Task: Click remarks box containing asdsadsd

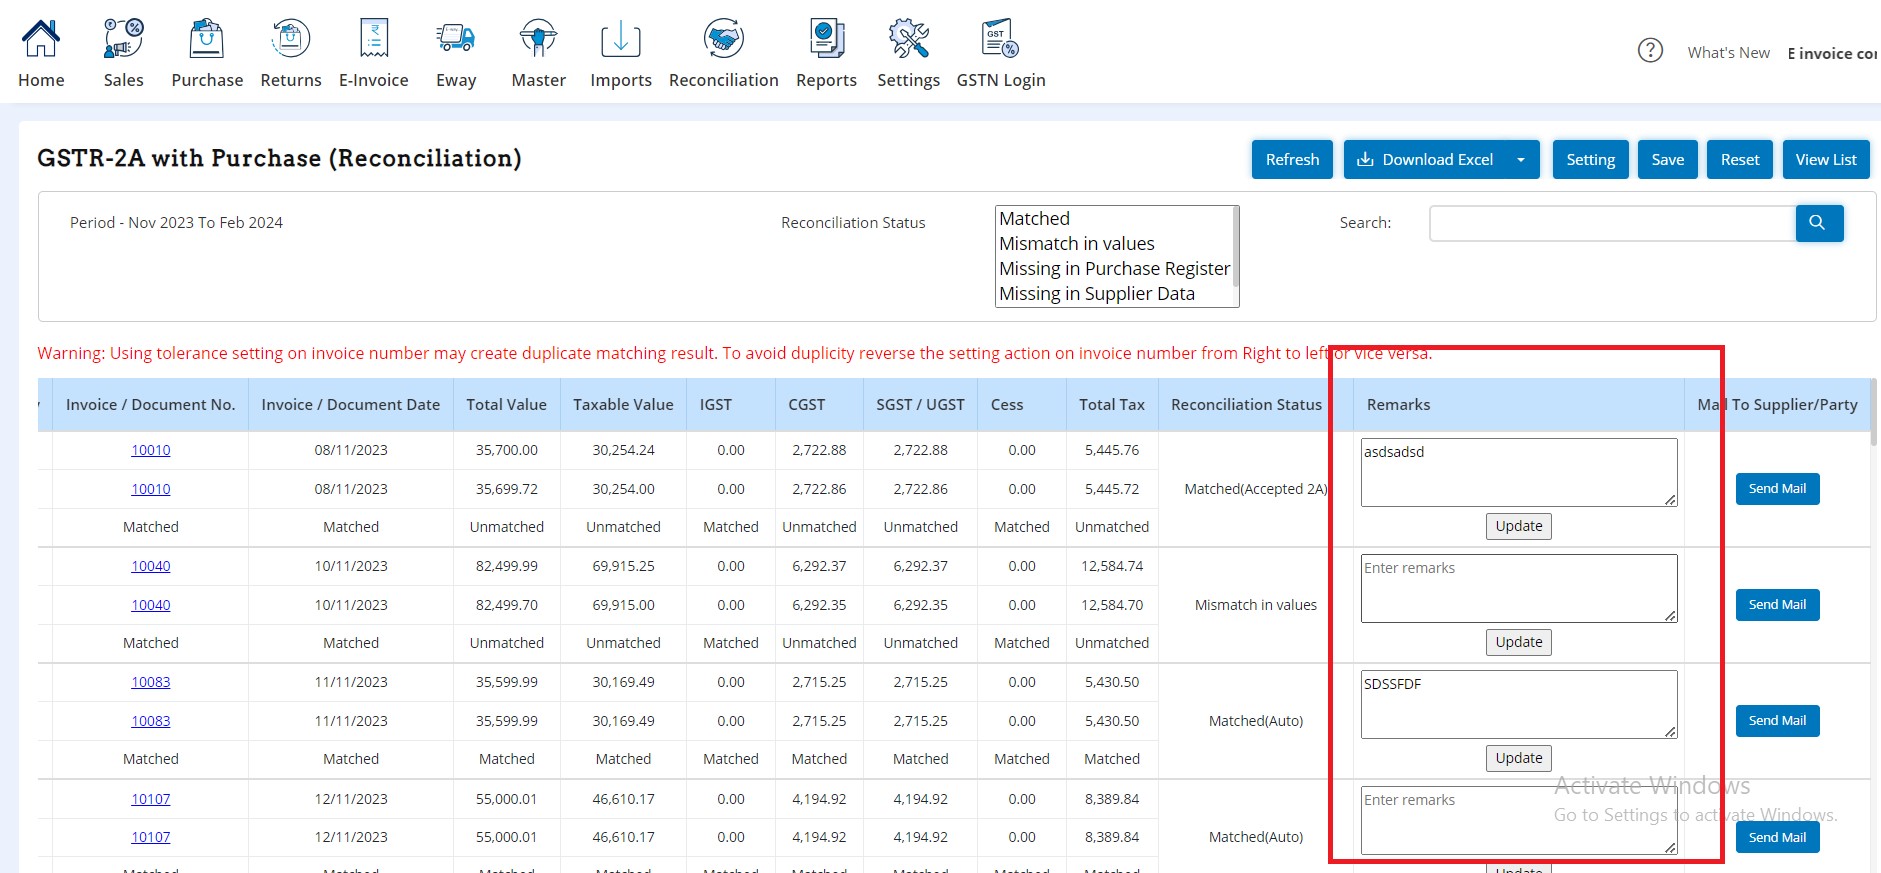Action: [x=1519, y=472]
